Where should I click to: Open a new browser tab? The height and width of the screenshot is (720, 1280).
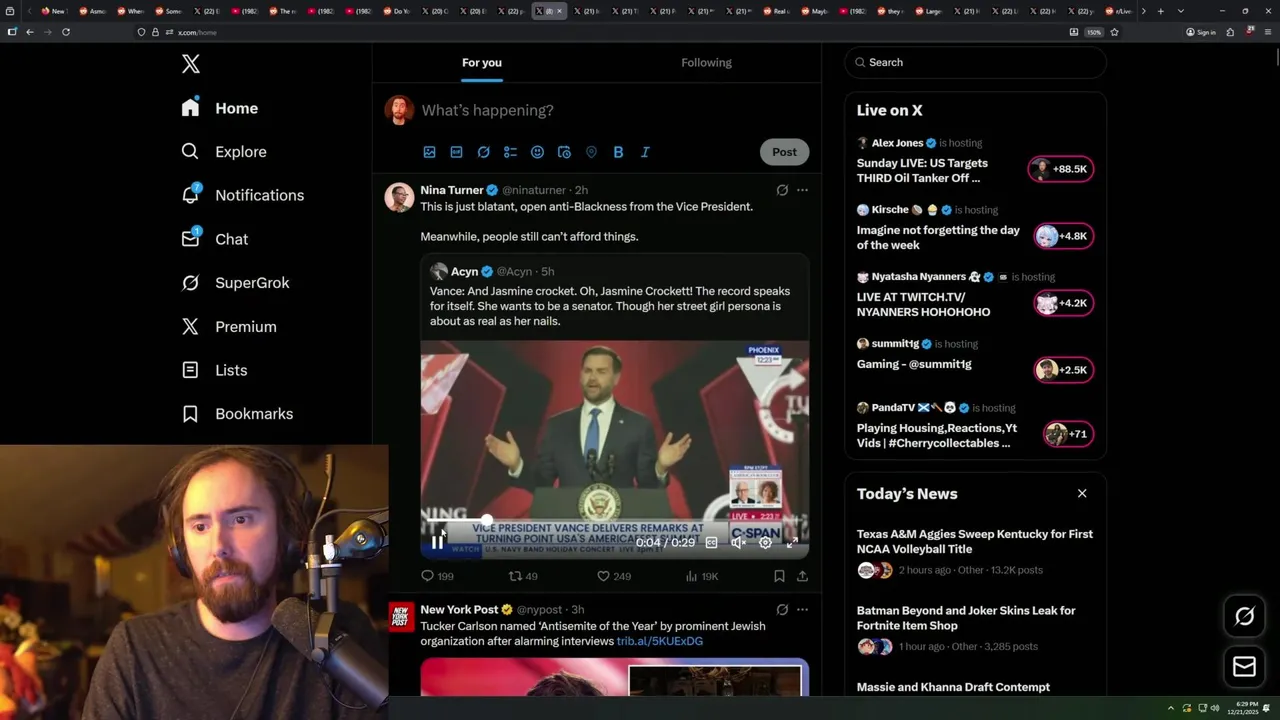point(1160,11)
